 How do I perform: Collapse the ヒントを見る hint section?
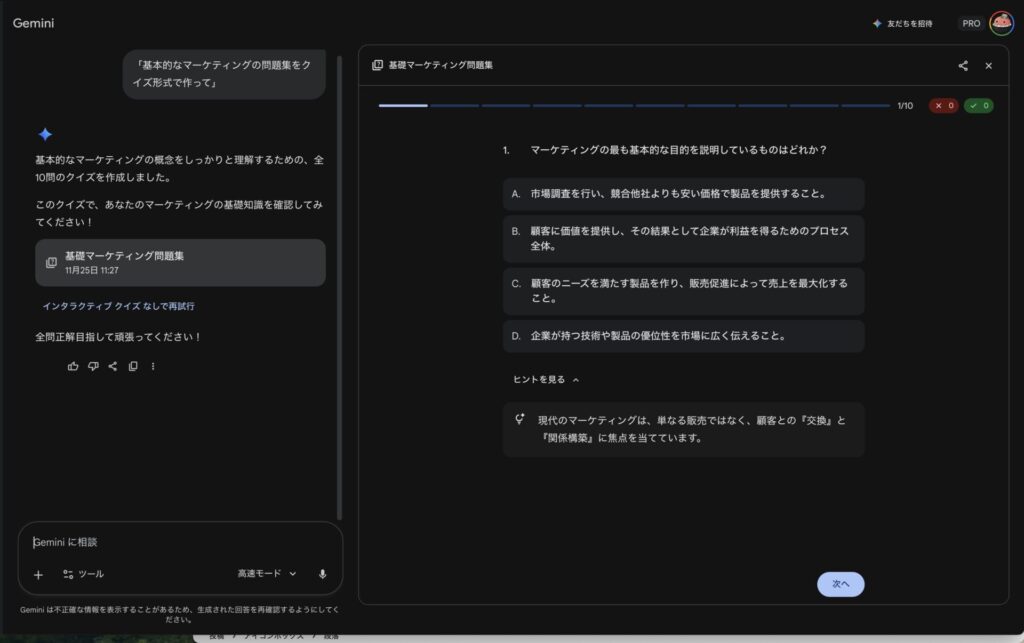click(x=542, y=379)
